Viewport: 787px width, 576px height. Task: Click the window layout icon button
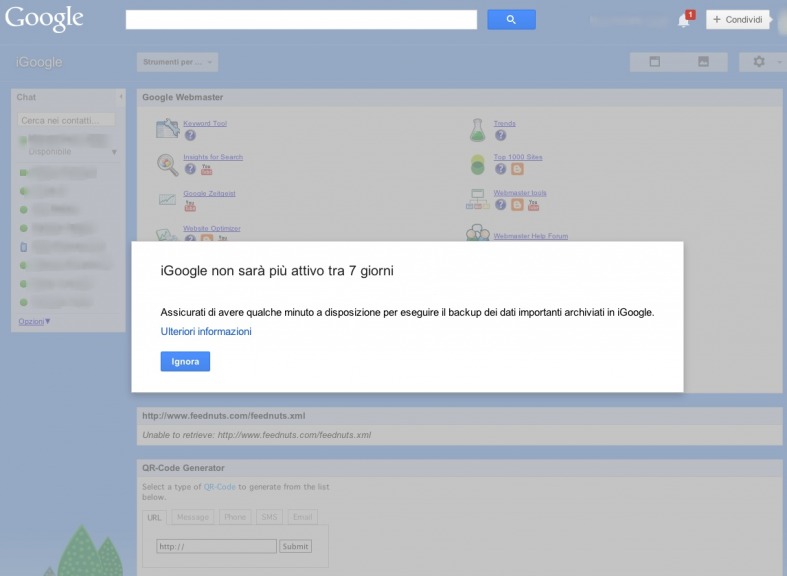point(655,62)
